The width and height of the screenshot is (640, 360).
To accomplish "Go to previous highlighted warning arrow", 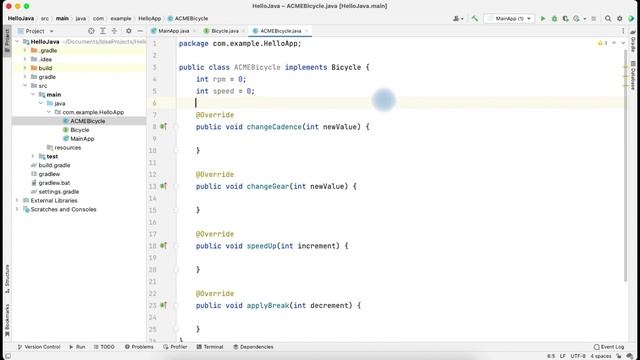I will 614,43.
